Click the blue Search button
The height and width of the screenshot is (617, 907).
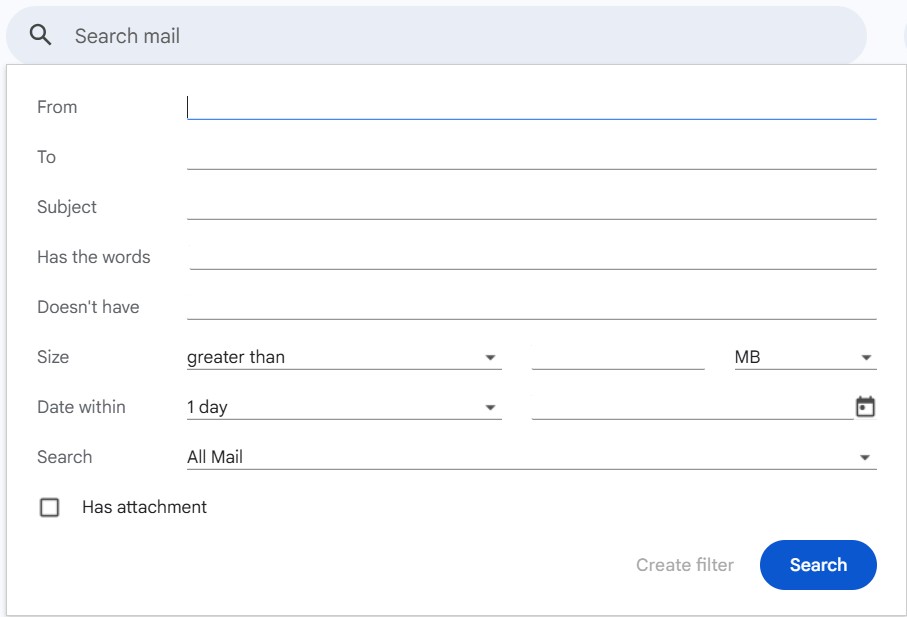tap(818, 565)
